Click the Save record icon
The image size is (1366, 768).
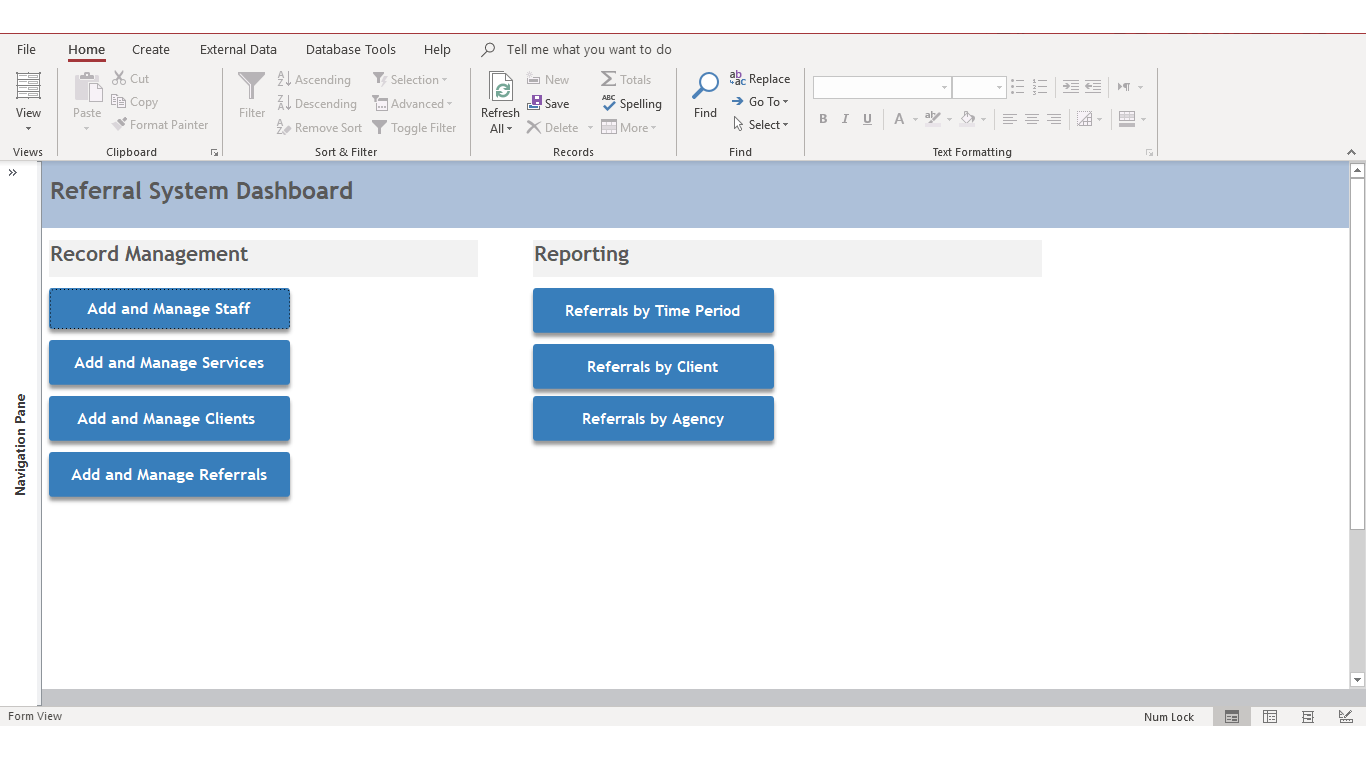click(536, 103)
